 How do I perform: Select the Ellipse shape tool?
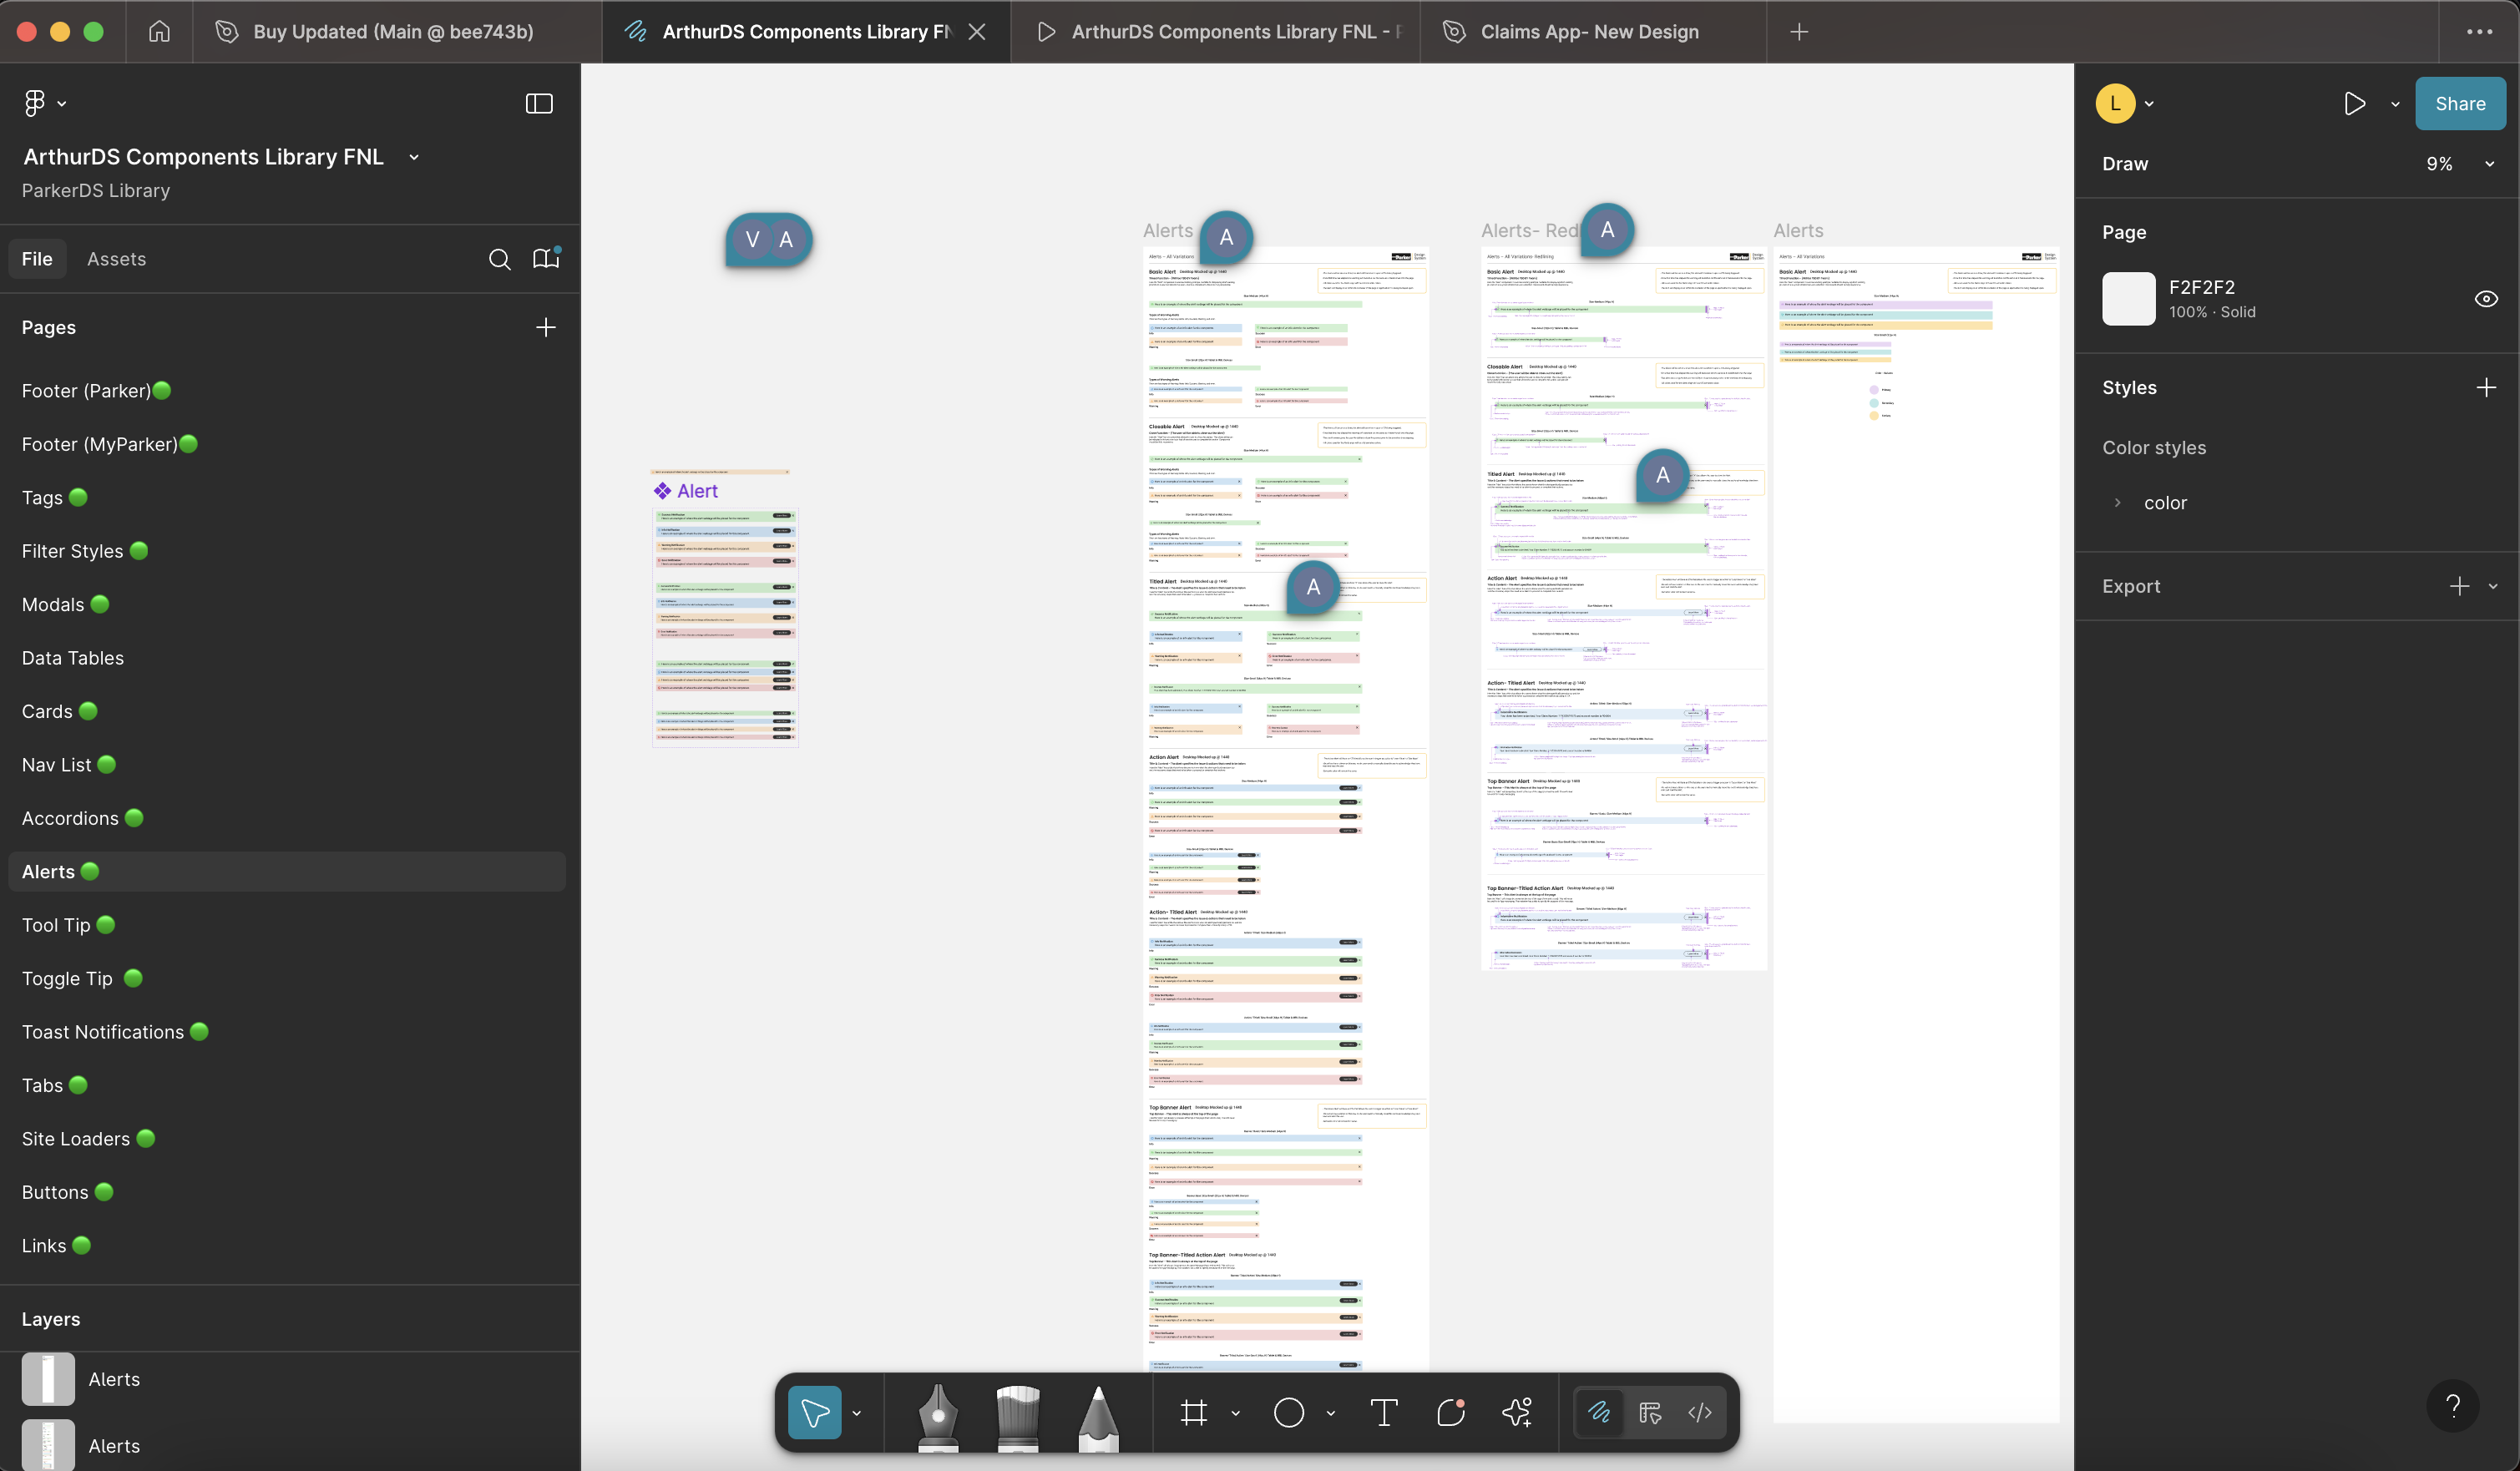1289,1412
